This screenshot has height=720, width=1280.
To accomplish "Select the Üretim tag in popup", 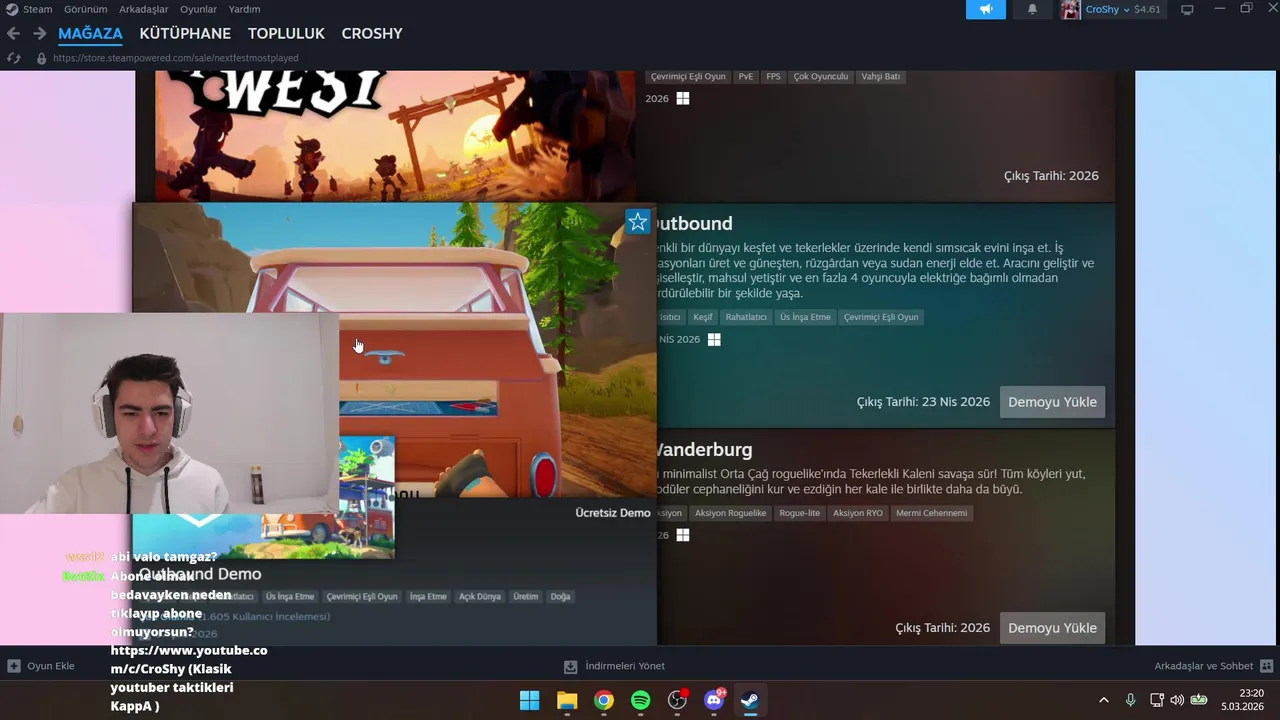I will [525, 597].
